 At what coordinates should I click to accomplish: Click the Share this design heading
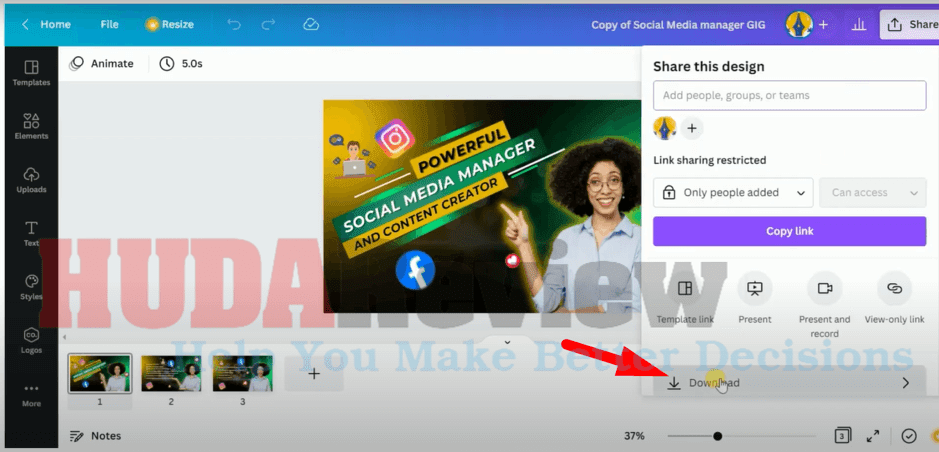(x=708, y=66)
